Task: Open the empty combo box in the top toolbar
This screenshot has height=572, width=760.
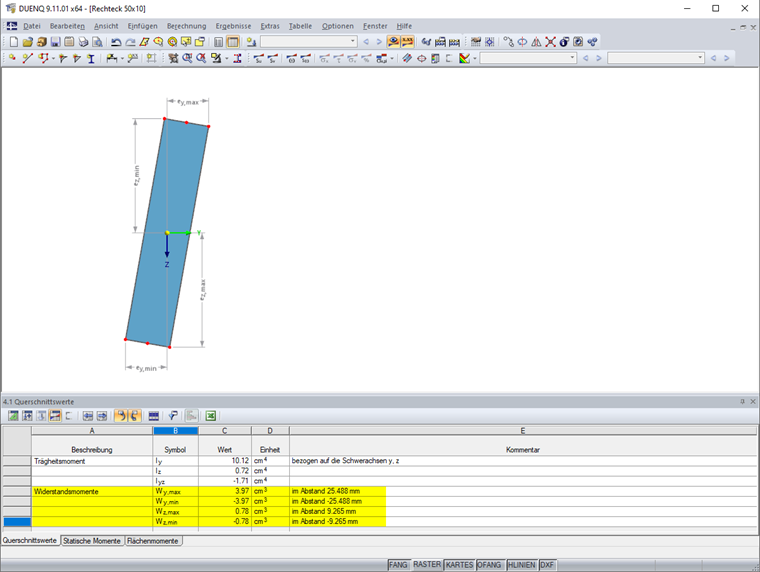Action: 309,42
